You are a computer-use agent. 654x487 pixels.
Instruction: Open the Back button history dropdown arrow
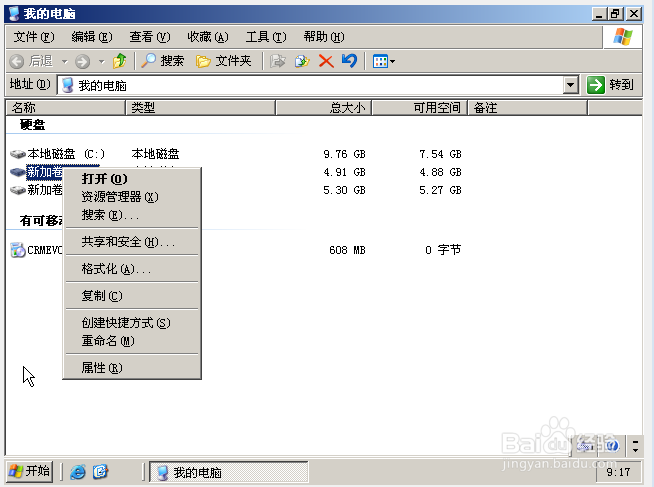pyautogui.click(x=64, y=62)
